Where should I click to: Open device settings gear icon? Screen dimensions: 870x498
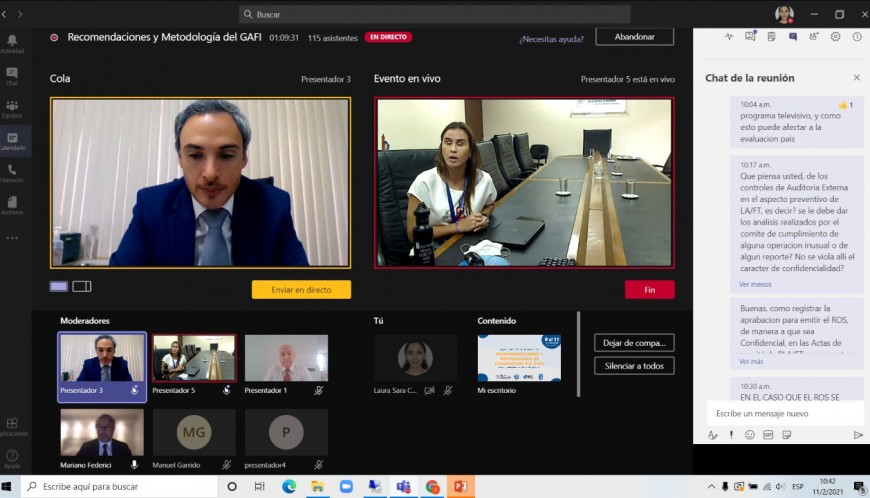pyautogui.click(x=835, y=37)
